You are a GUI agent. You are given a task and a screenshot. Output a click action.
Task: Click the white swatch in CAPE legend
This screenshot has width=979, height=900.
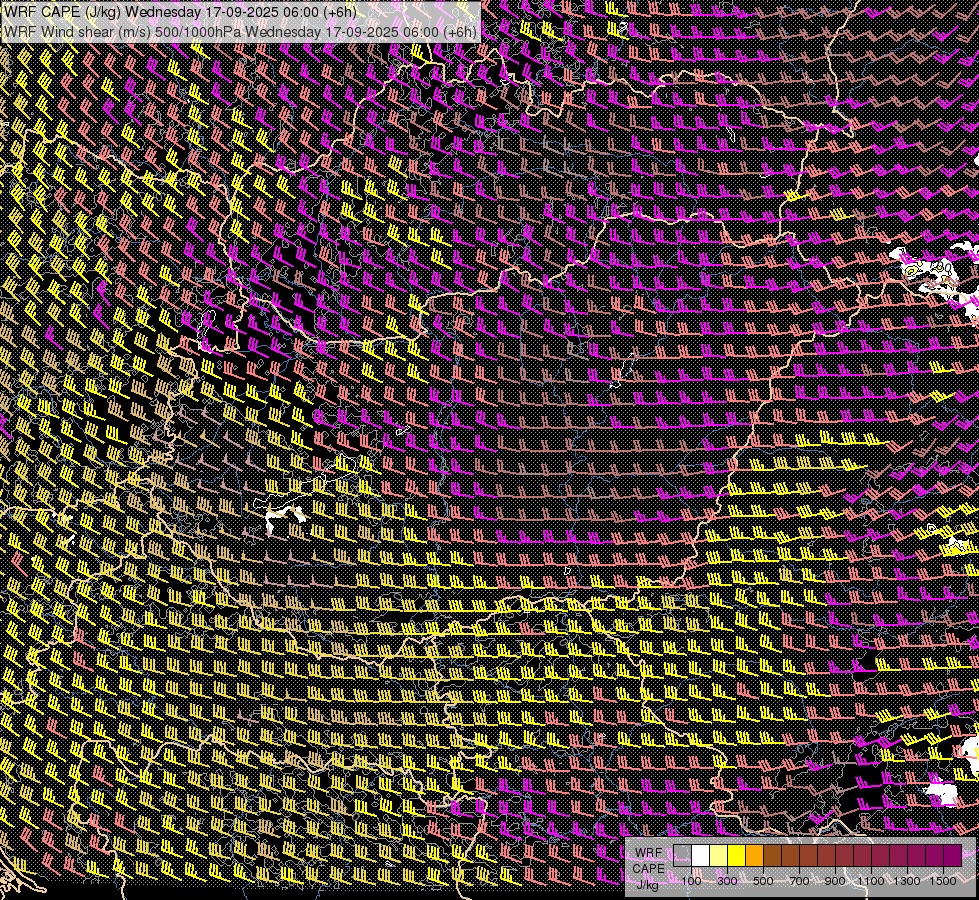700,856
